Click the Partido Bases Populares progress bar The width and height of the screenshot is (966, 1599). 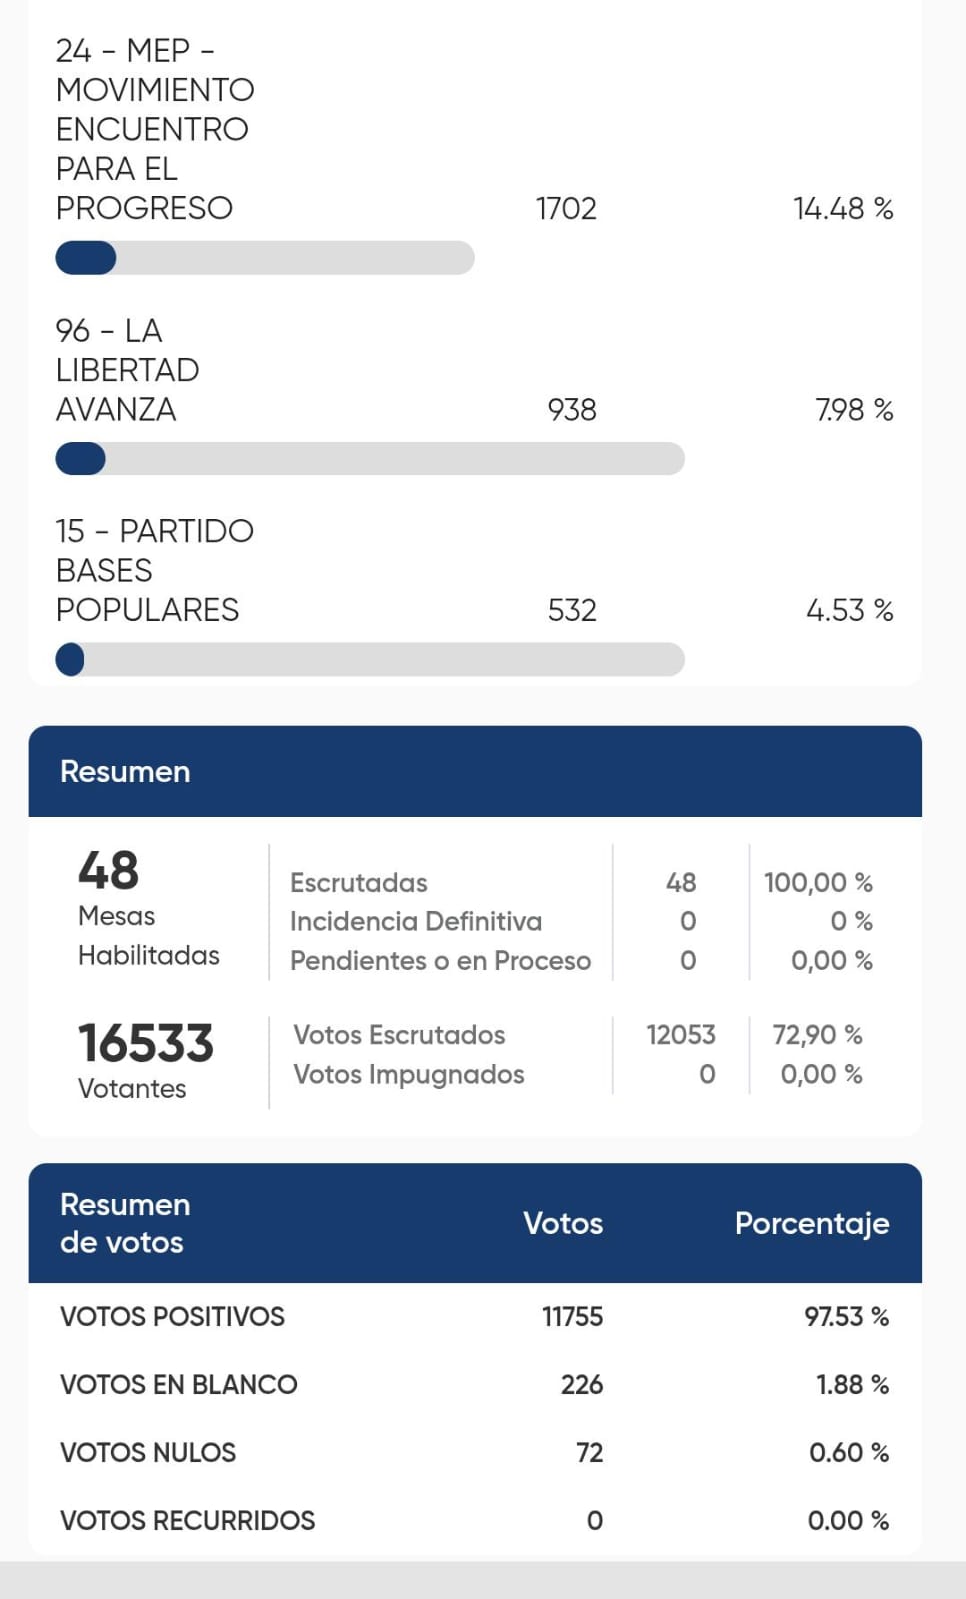point(370,660)
